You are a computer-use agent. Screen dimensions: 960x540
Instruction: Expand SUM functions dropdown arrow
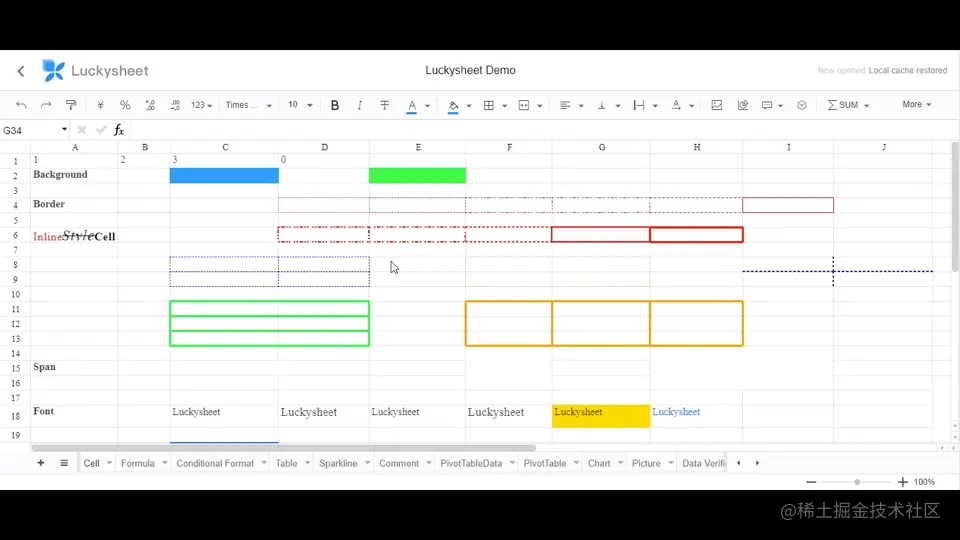click(866, 106)
